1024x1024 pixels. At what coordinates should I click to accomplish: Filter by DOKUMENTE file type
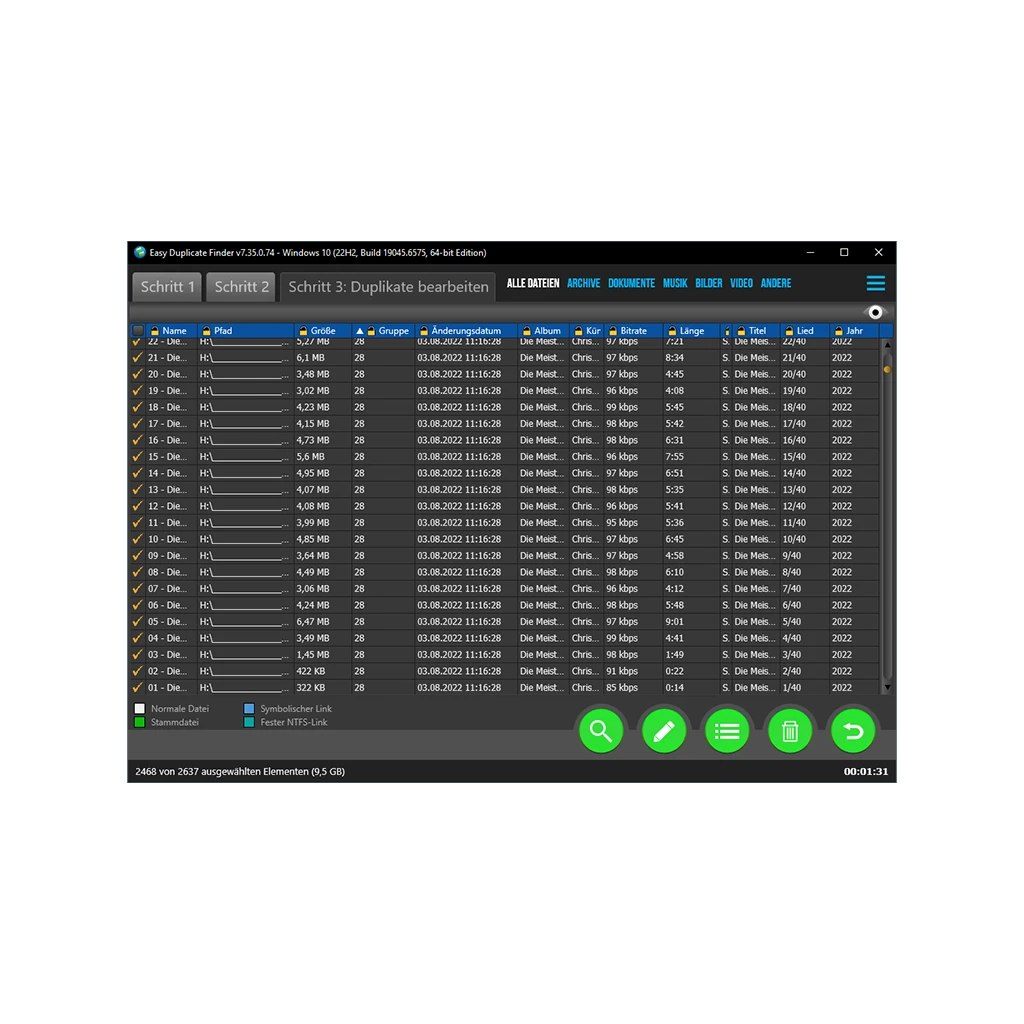point(631,283)
